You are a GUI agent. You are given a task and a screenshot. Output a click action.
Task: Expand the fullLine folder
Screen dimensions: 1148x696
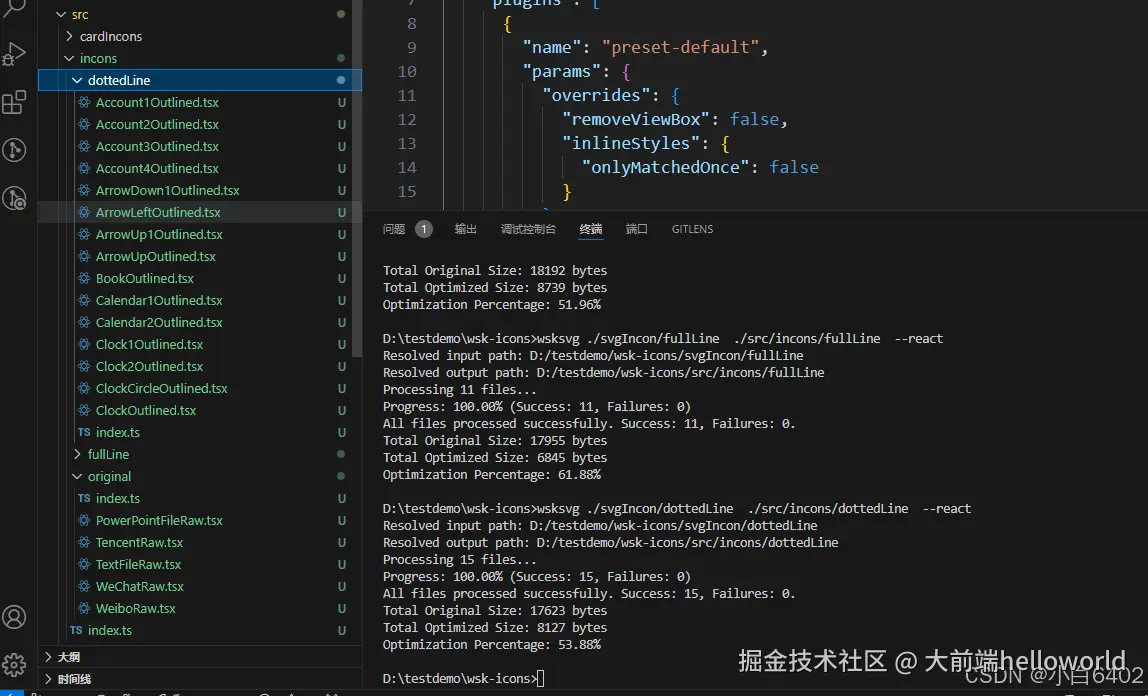tap(77, 454)
